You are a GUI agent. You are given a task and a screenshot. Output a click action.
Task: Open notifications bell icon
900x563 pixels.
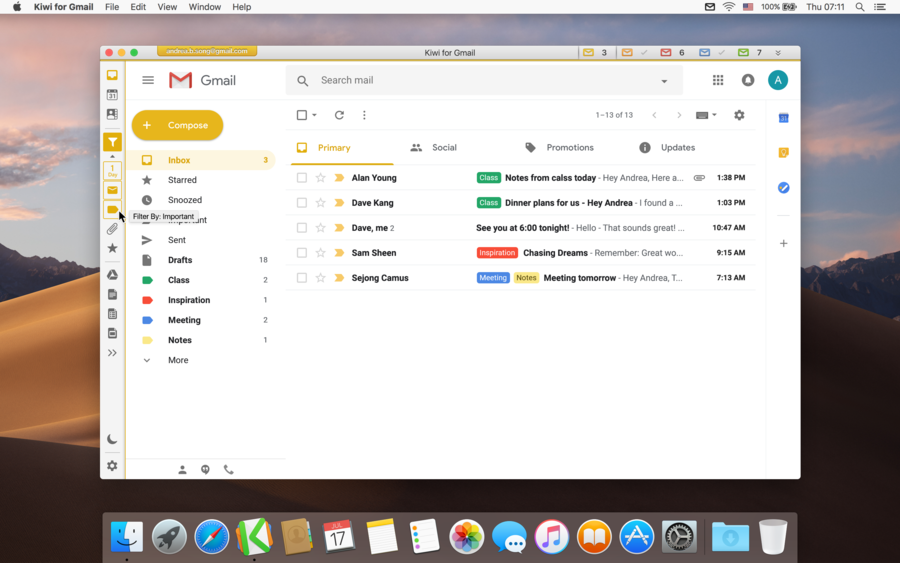point(748,80)
